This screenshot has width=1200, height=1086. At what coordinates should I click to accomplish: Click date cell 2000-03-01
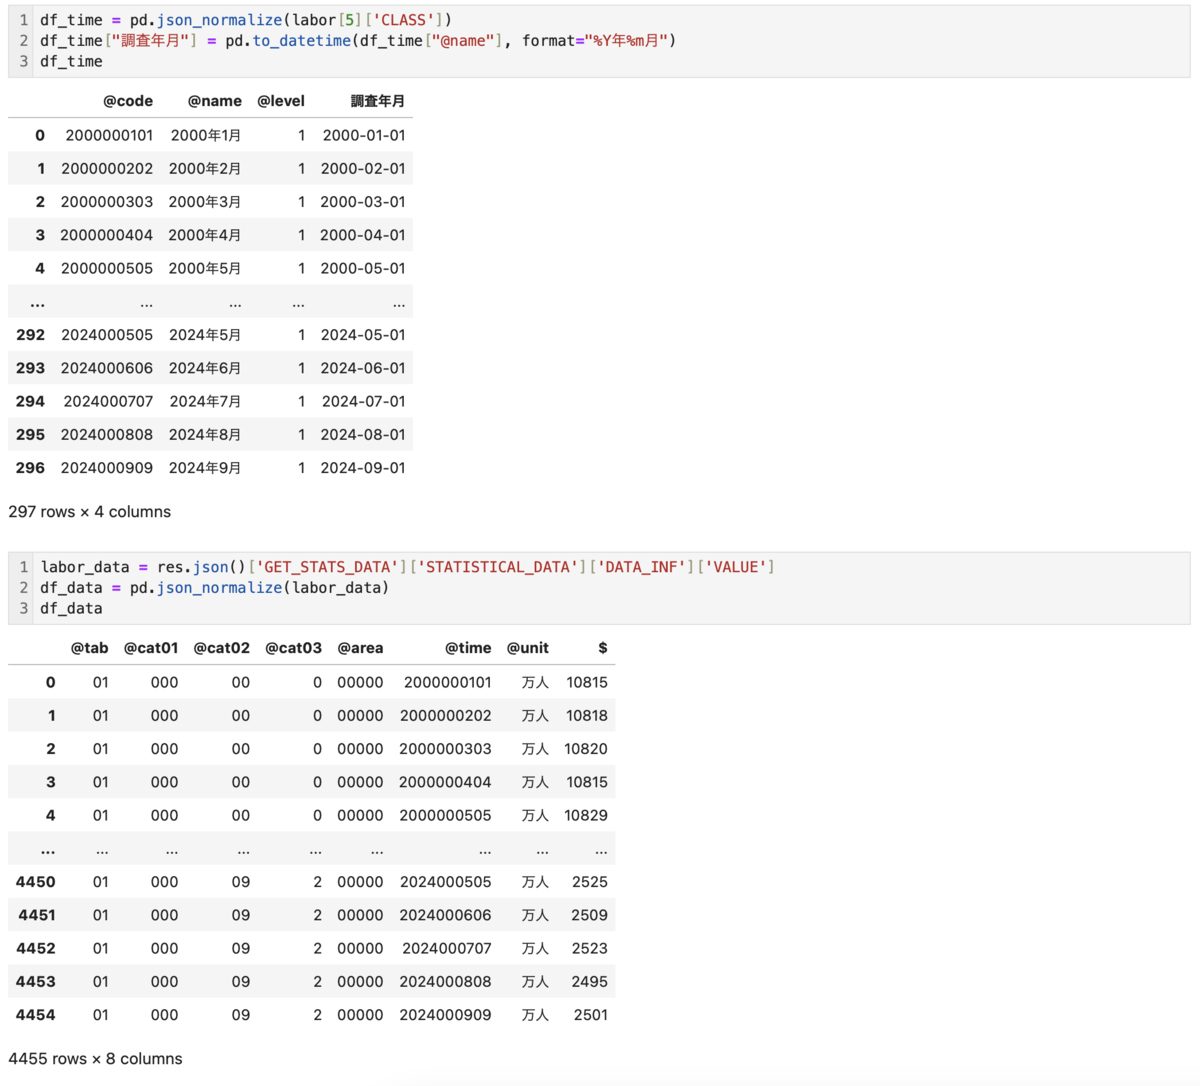(x=363, y=202)
